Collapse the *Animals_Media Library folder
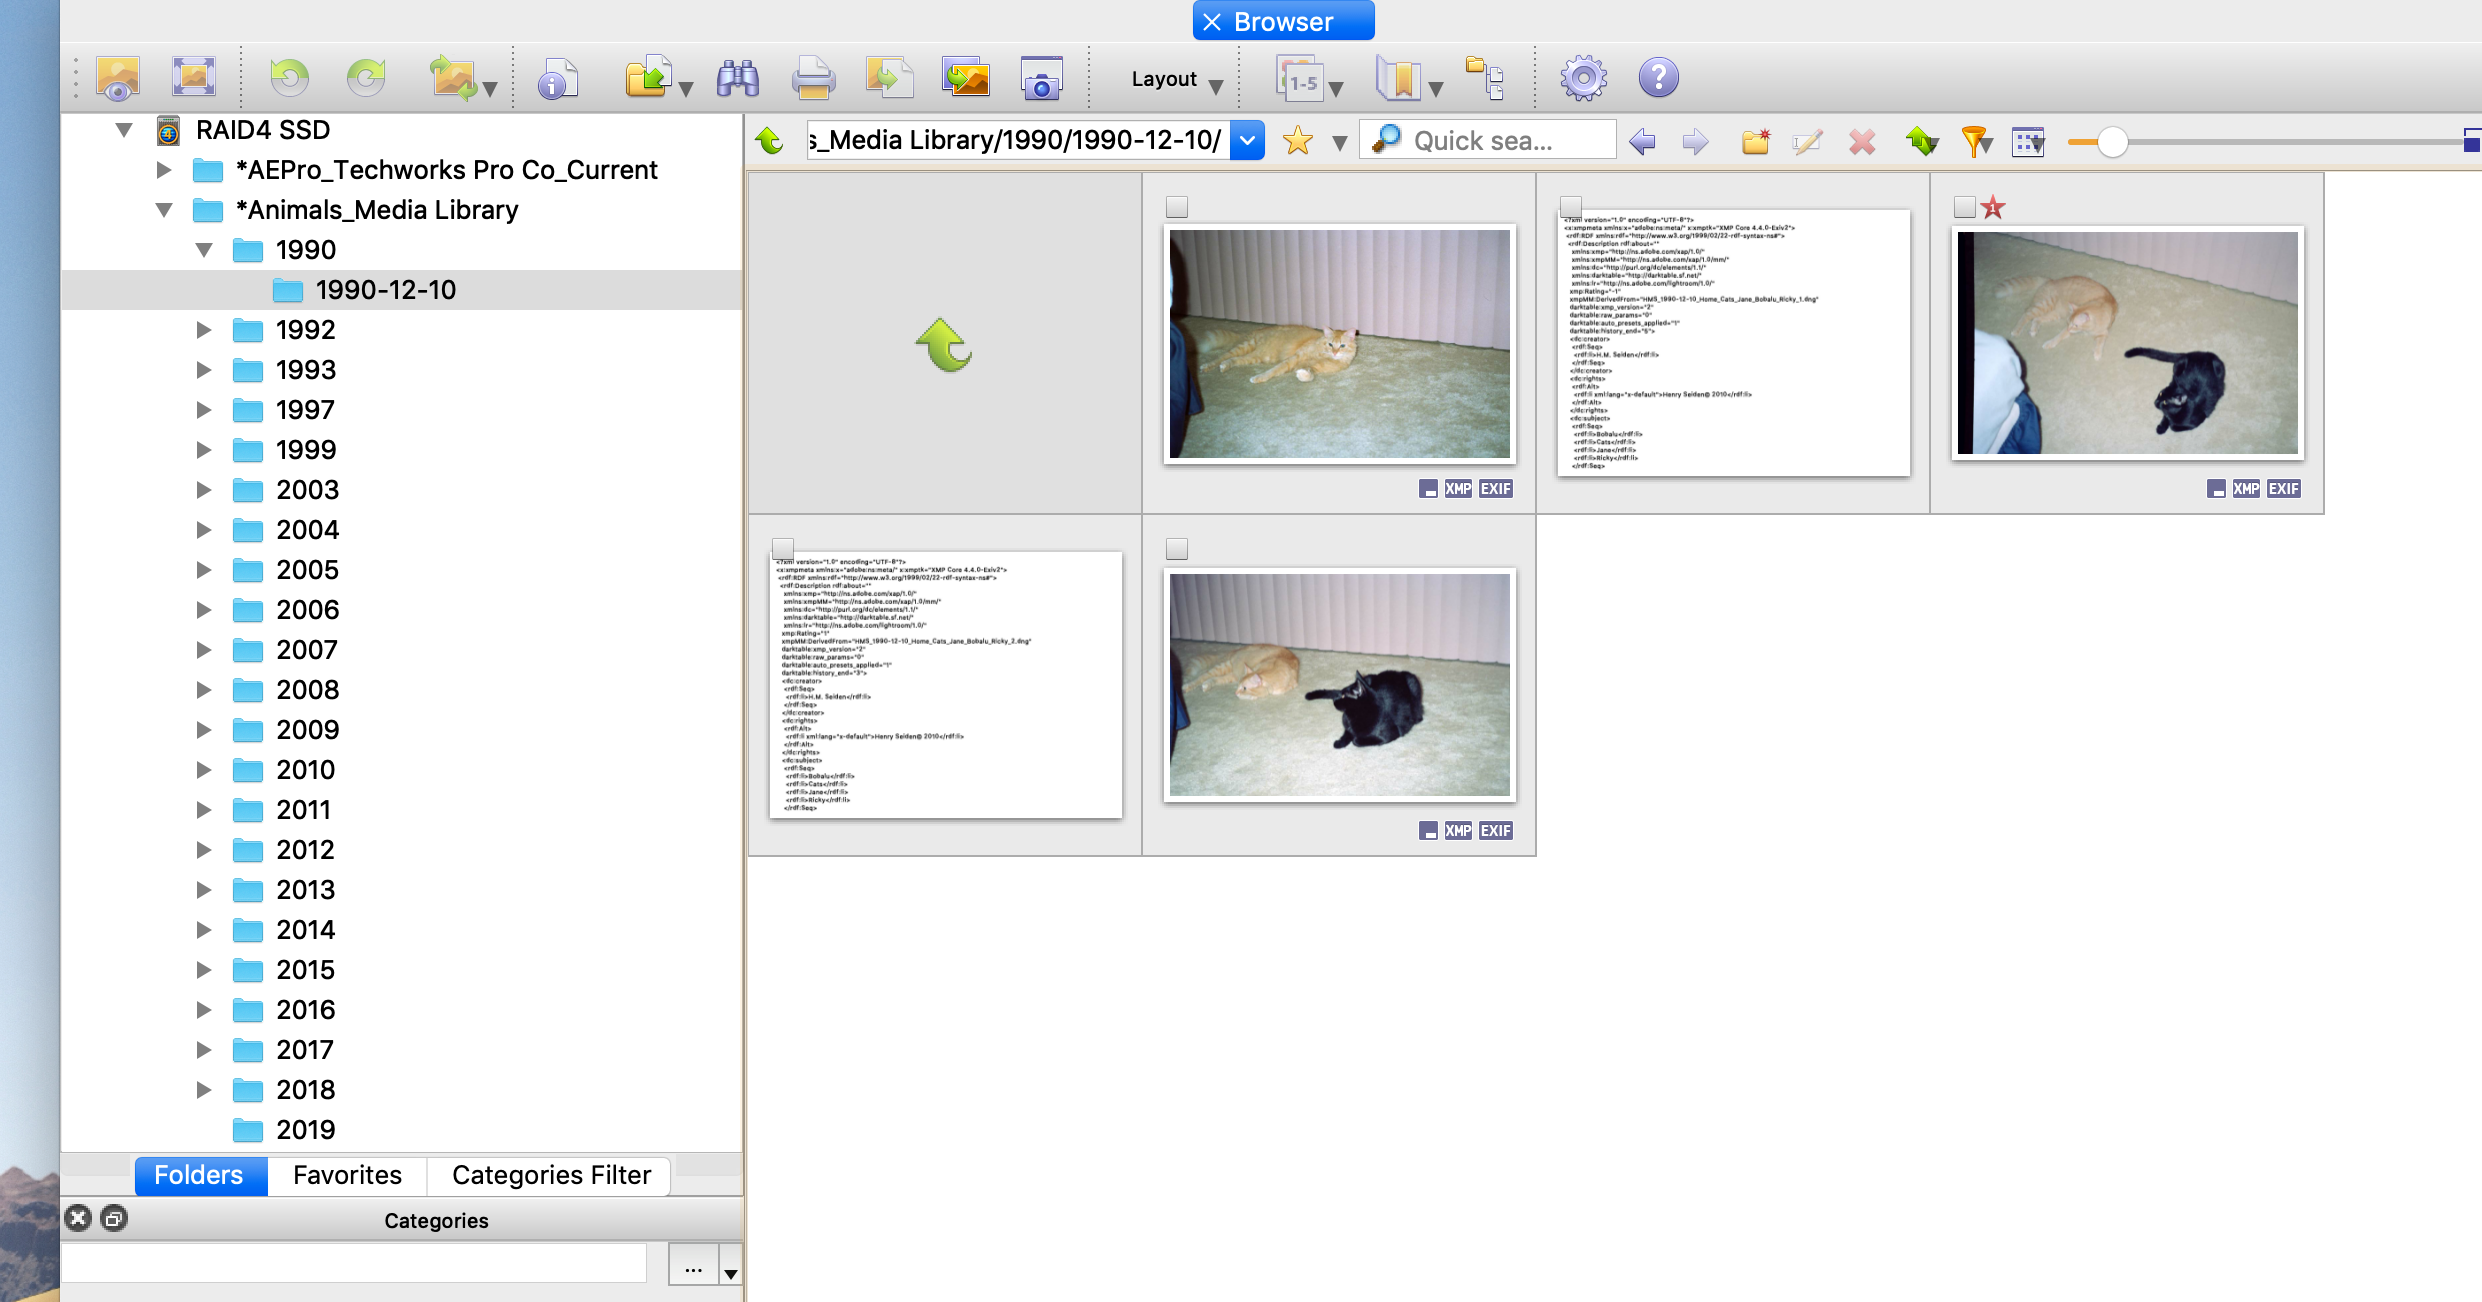This screenshot has width=2482, height=1302. tap(164, 210)
